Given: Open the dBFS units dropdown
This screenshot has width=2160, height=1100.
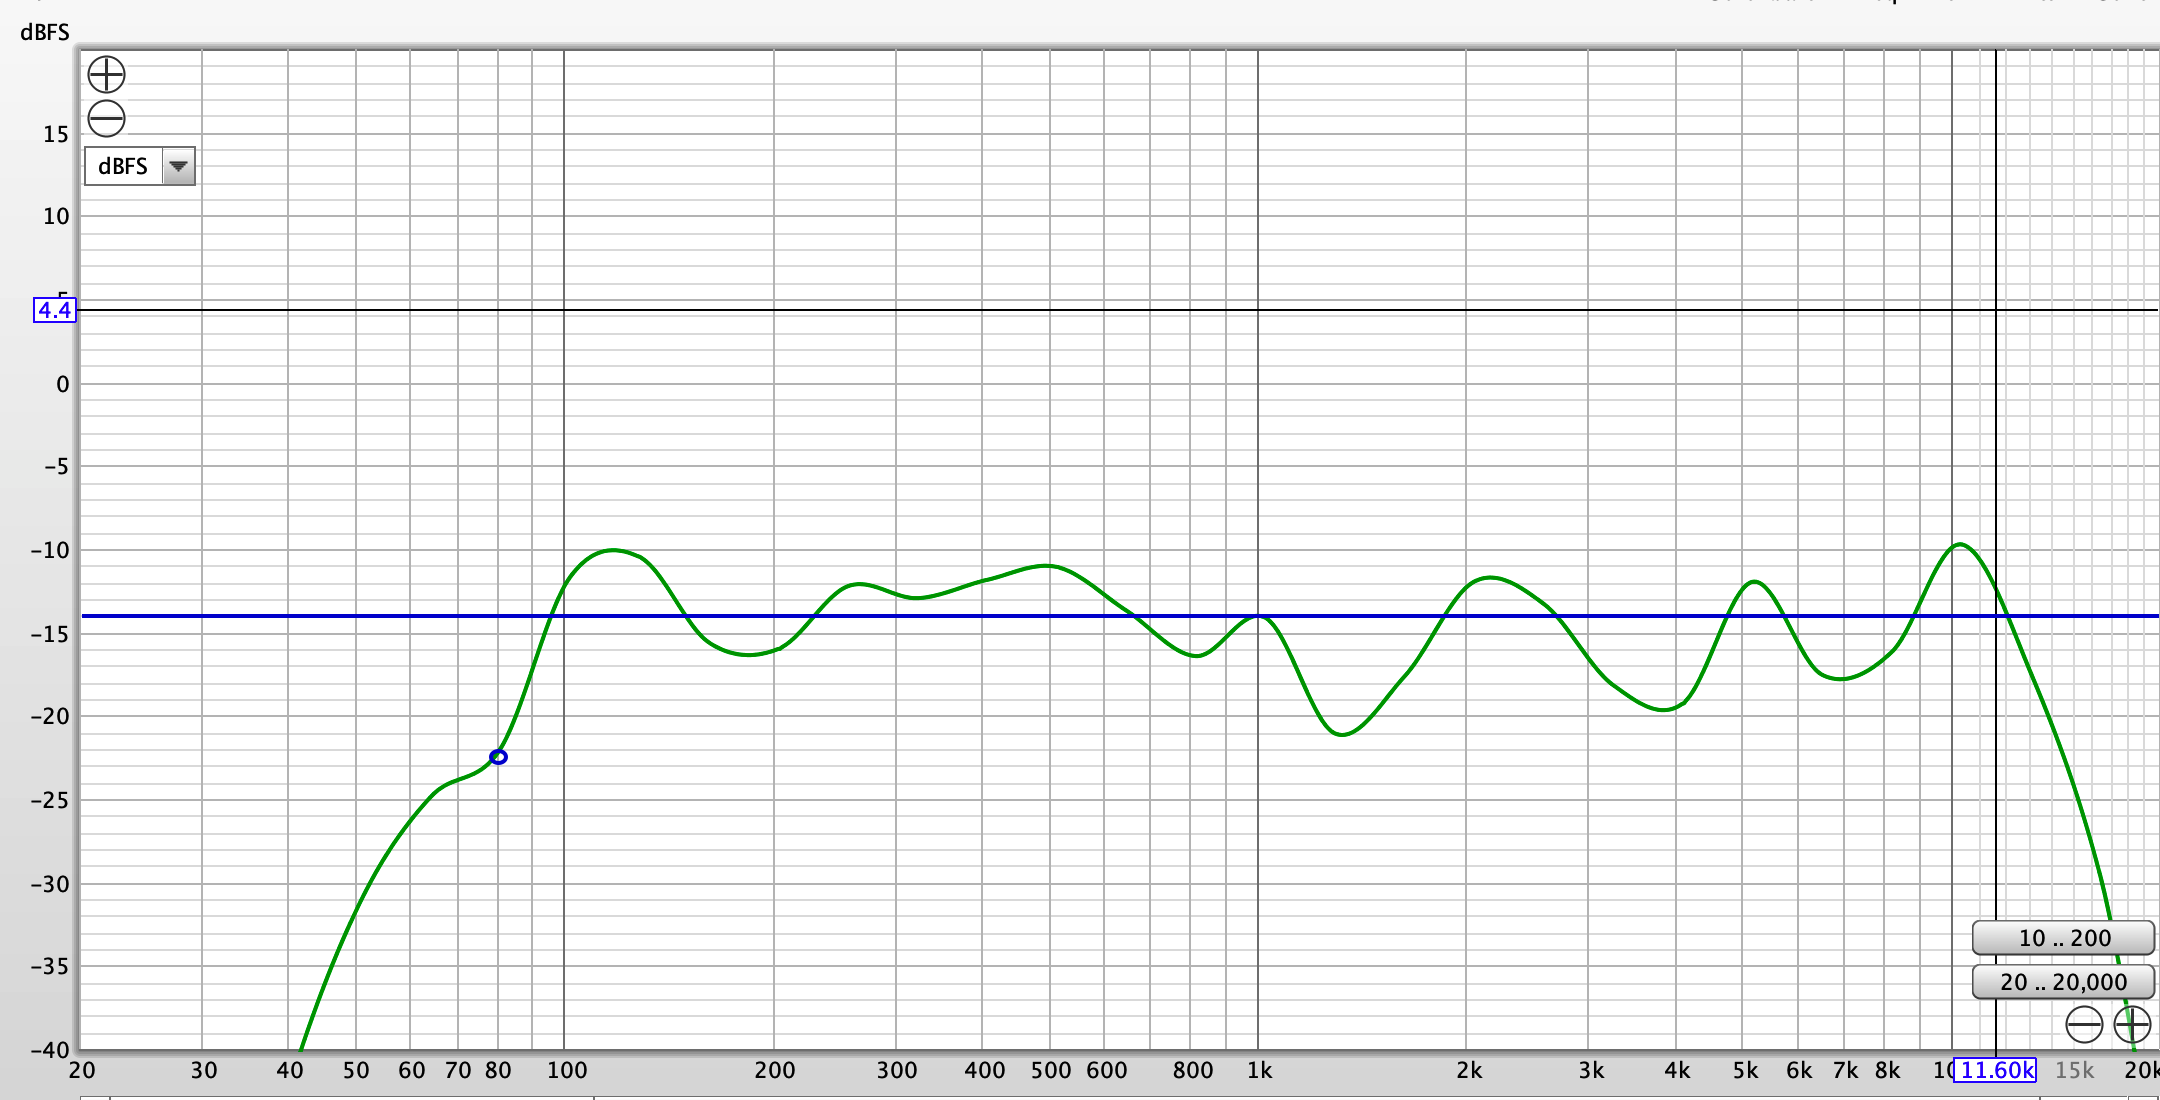Looking at the screenshot, I should [124, 166].
